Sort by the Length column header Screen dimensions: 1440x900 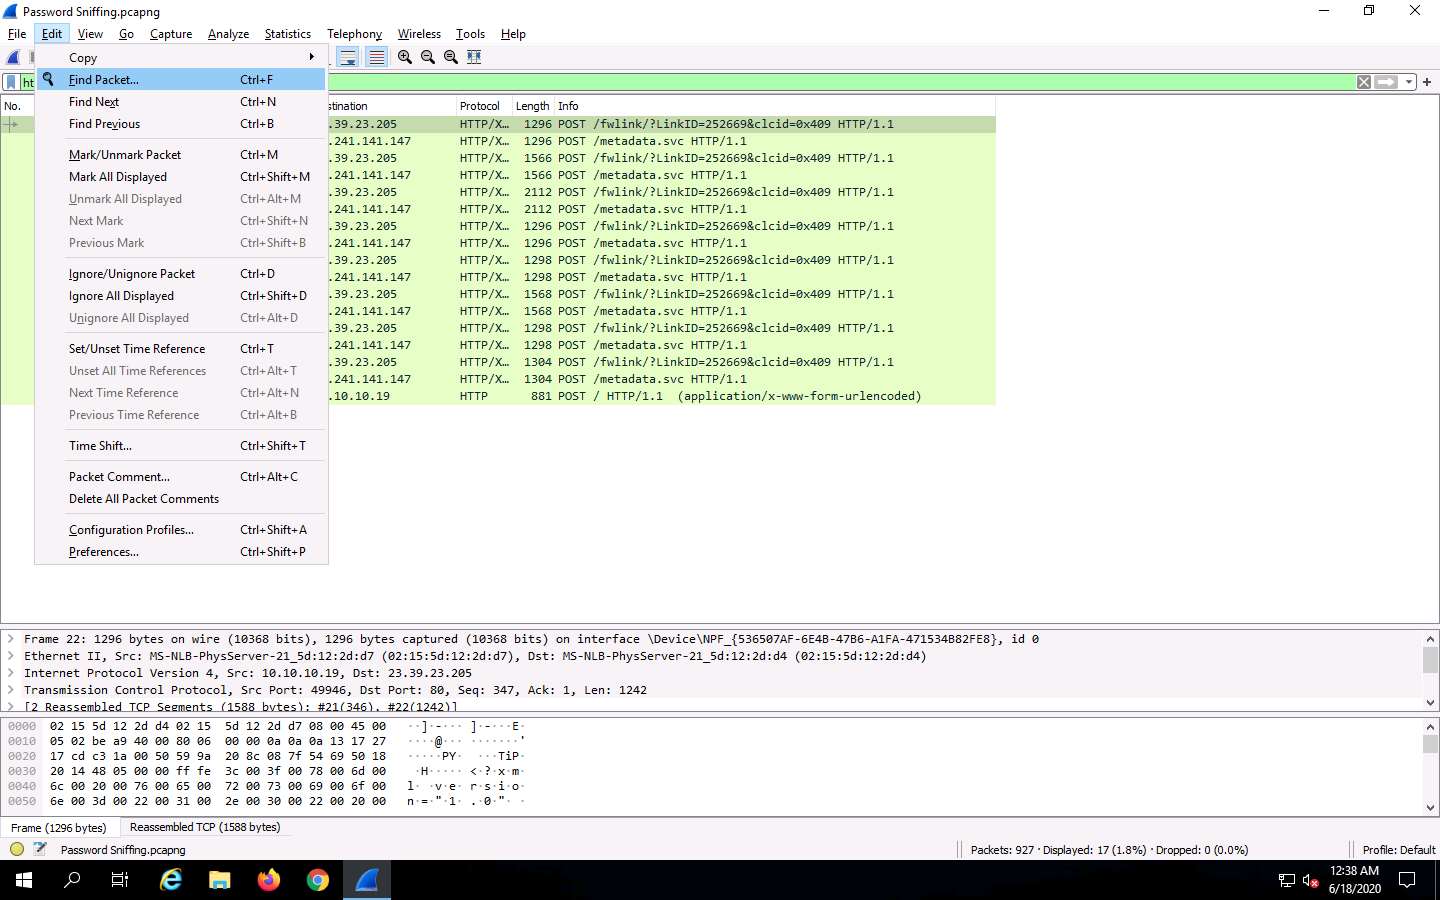point(532,106)
